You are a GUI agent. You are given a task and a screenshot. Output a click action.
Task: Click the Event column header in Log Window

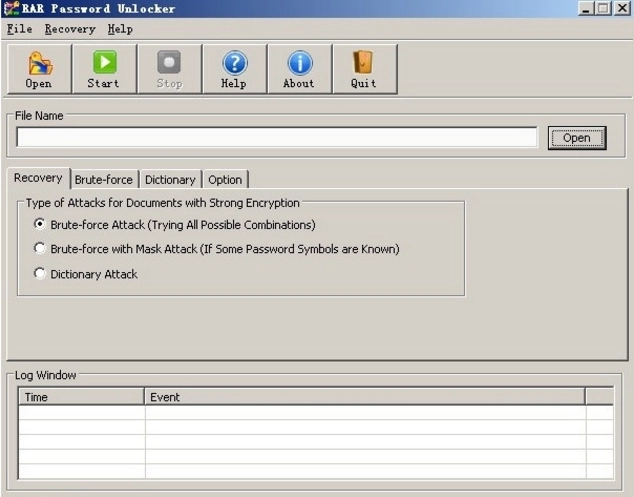point(364,397)
